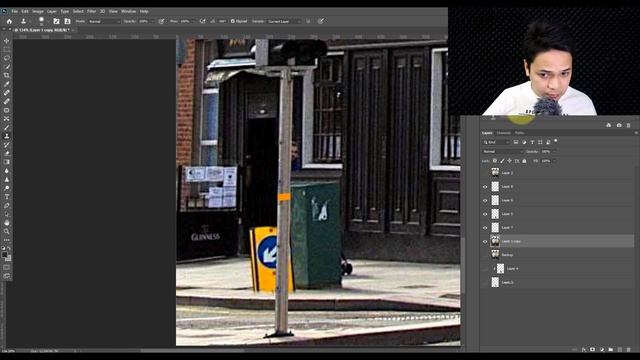The width and height of the screenshot is (640, 360).
Task: Click the Layer 4 thumbnail
Action: [500, 269]
